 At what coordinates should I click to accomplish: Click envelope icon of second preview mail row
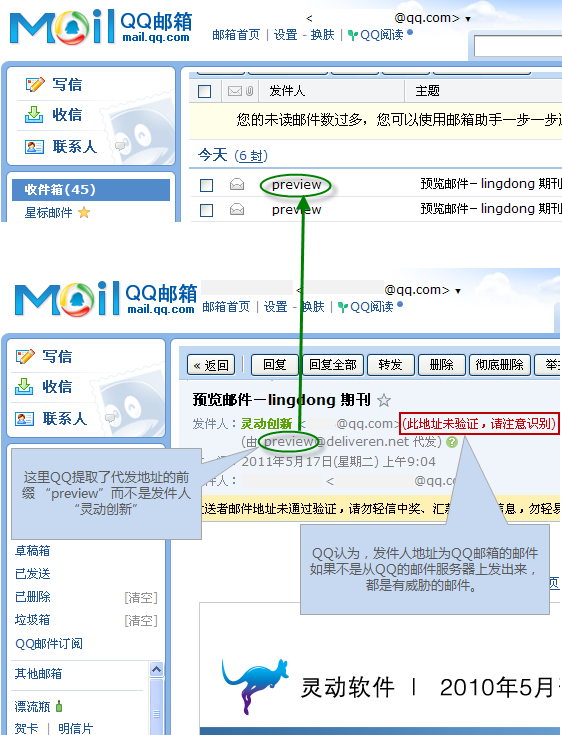(x=237, y=210)
